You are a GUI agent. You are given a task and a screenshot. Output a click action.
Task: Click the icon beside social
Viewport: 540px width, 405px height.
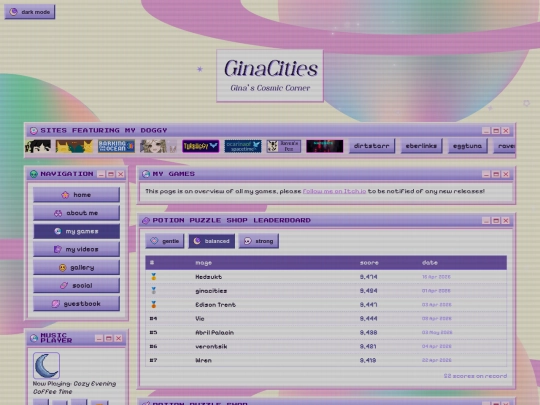64,285
